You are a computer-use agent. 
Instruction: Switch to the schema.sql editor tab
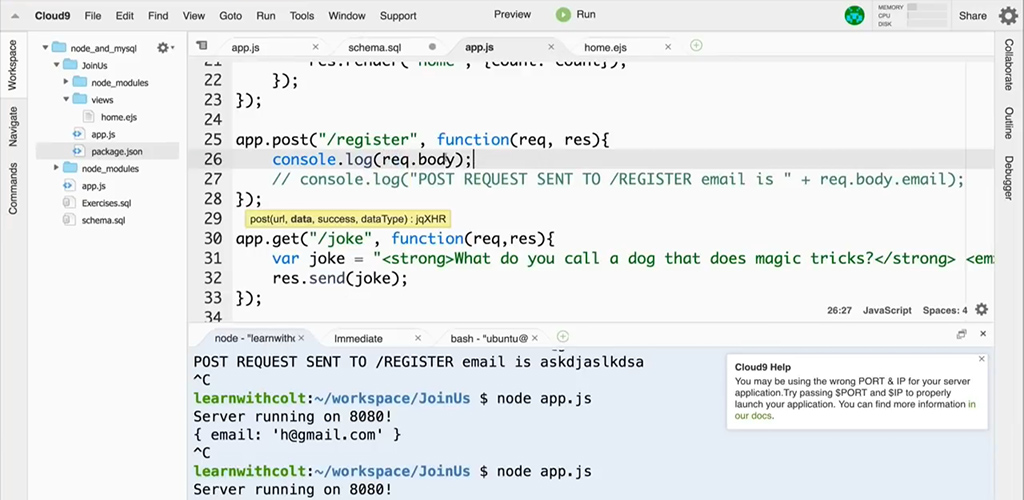[382, 47]
